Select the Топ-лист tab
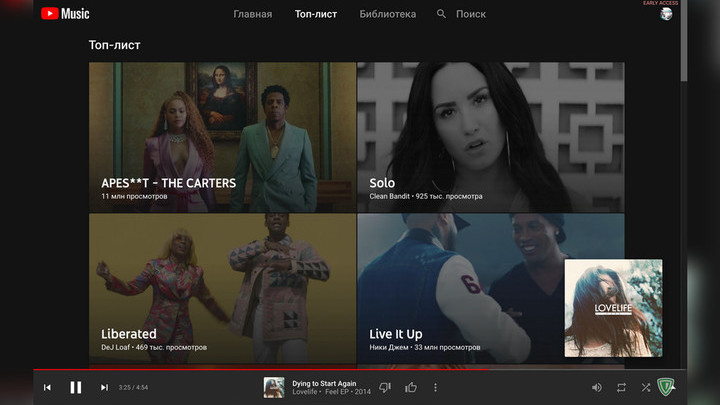 pos(316,14)
